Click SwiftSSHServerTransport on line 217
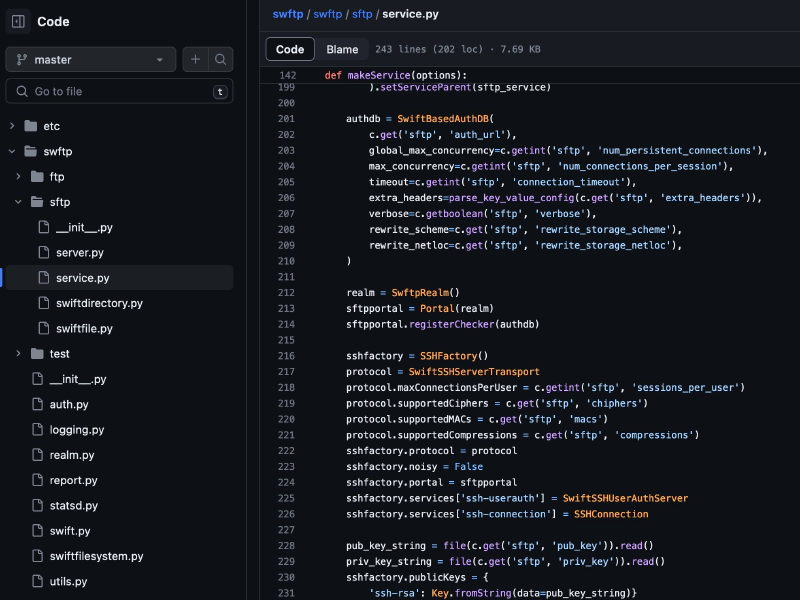The height and width of the screenshot is (600, 800). click(x=474, y=372)
